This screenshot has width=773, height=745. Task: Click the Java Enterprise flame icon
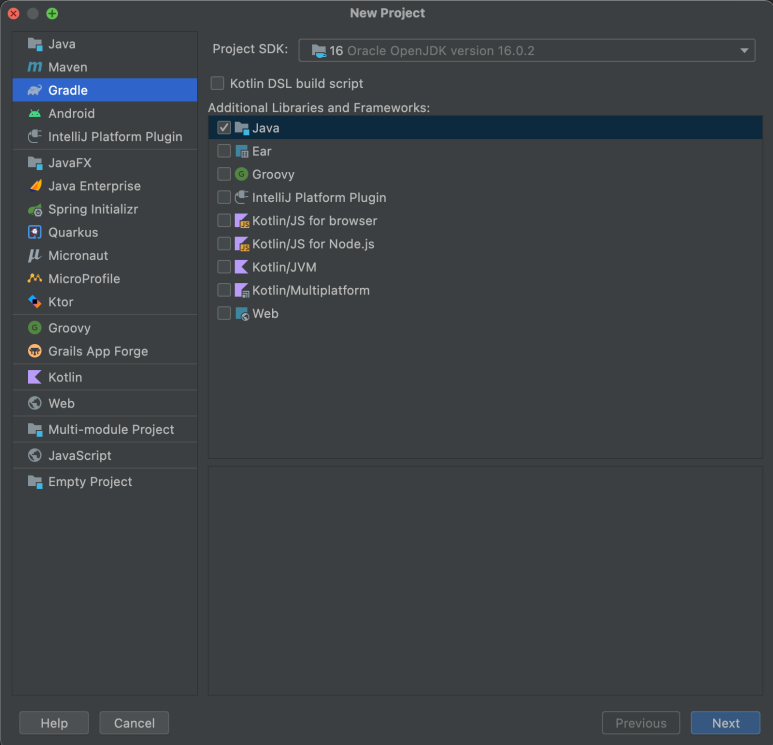(35, 186)
